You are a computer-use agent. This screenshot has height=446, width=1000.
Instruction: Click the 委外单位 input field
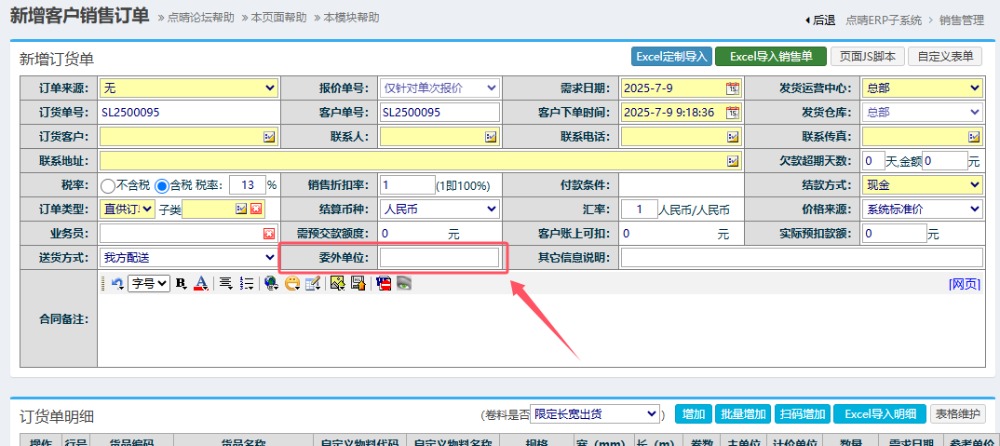click(x=439, y=257)
